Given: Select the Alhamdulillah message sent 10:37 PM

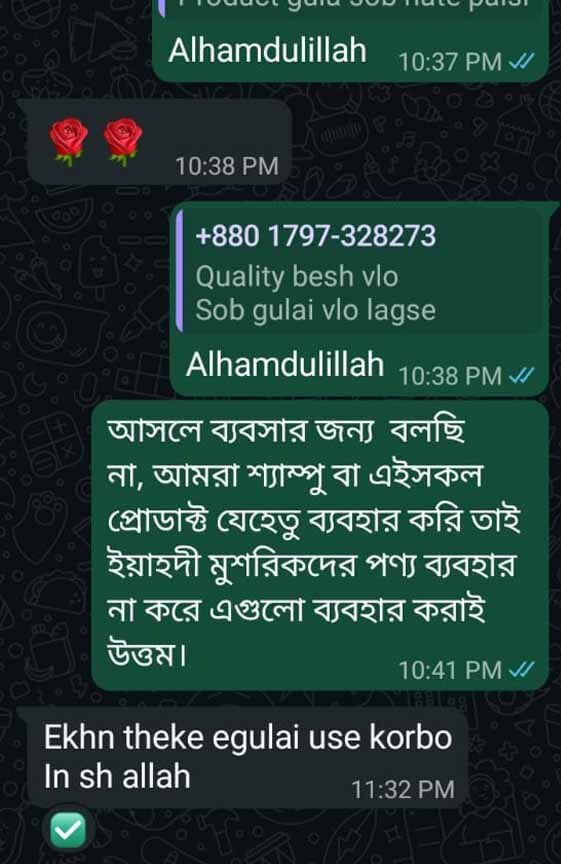Looking at the screenshot, I should [x=267, y=50].
